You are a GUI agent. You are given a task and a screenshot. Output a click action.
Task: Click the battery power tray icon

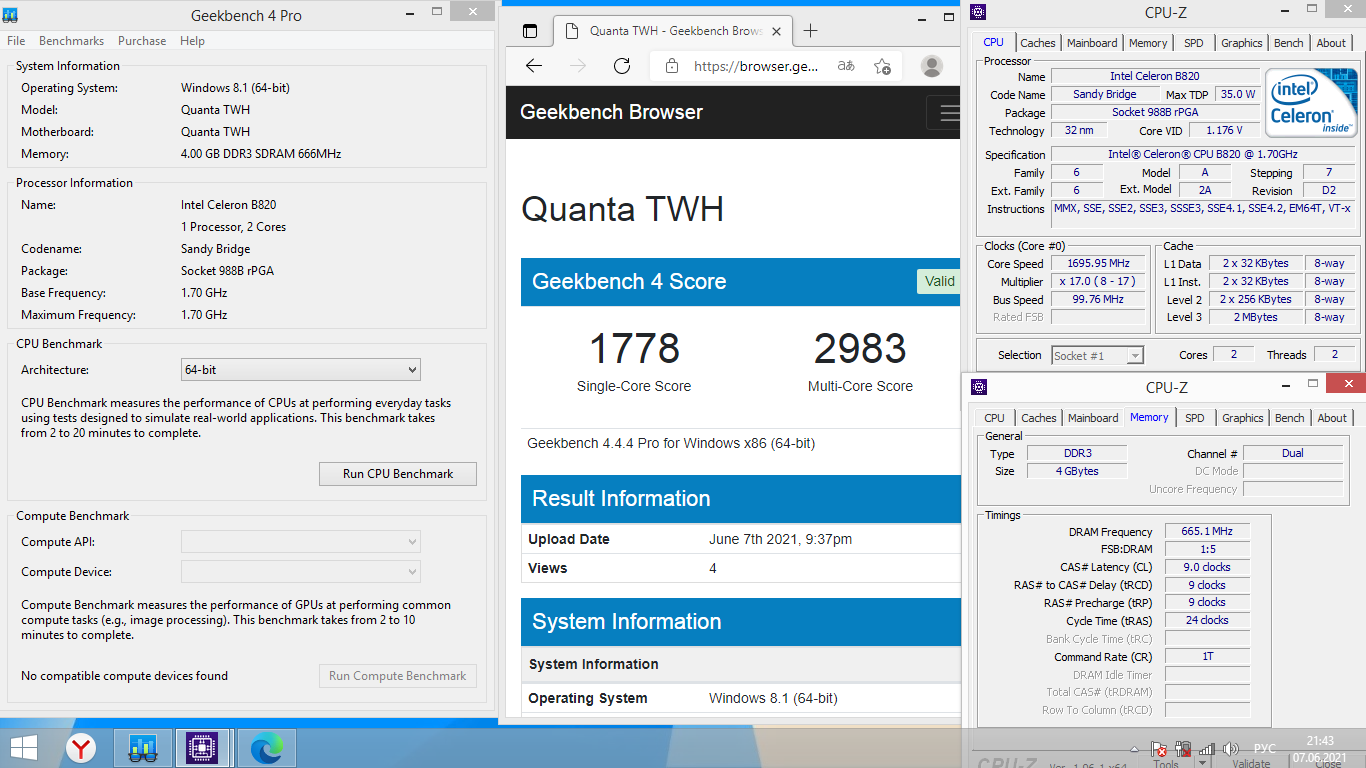coord(1183,748)
